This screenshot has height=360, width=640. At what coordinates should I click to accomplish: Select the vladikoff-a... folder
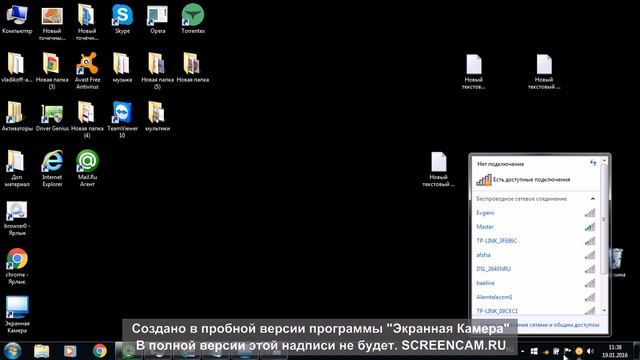(17, 68)
